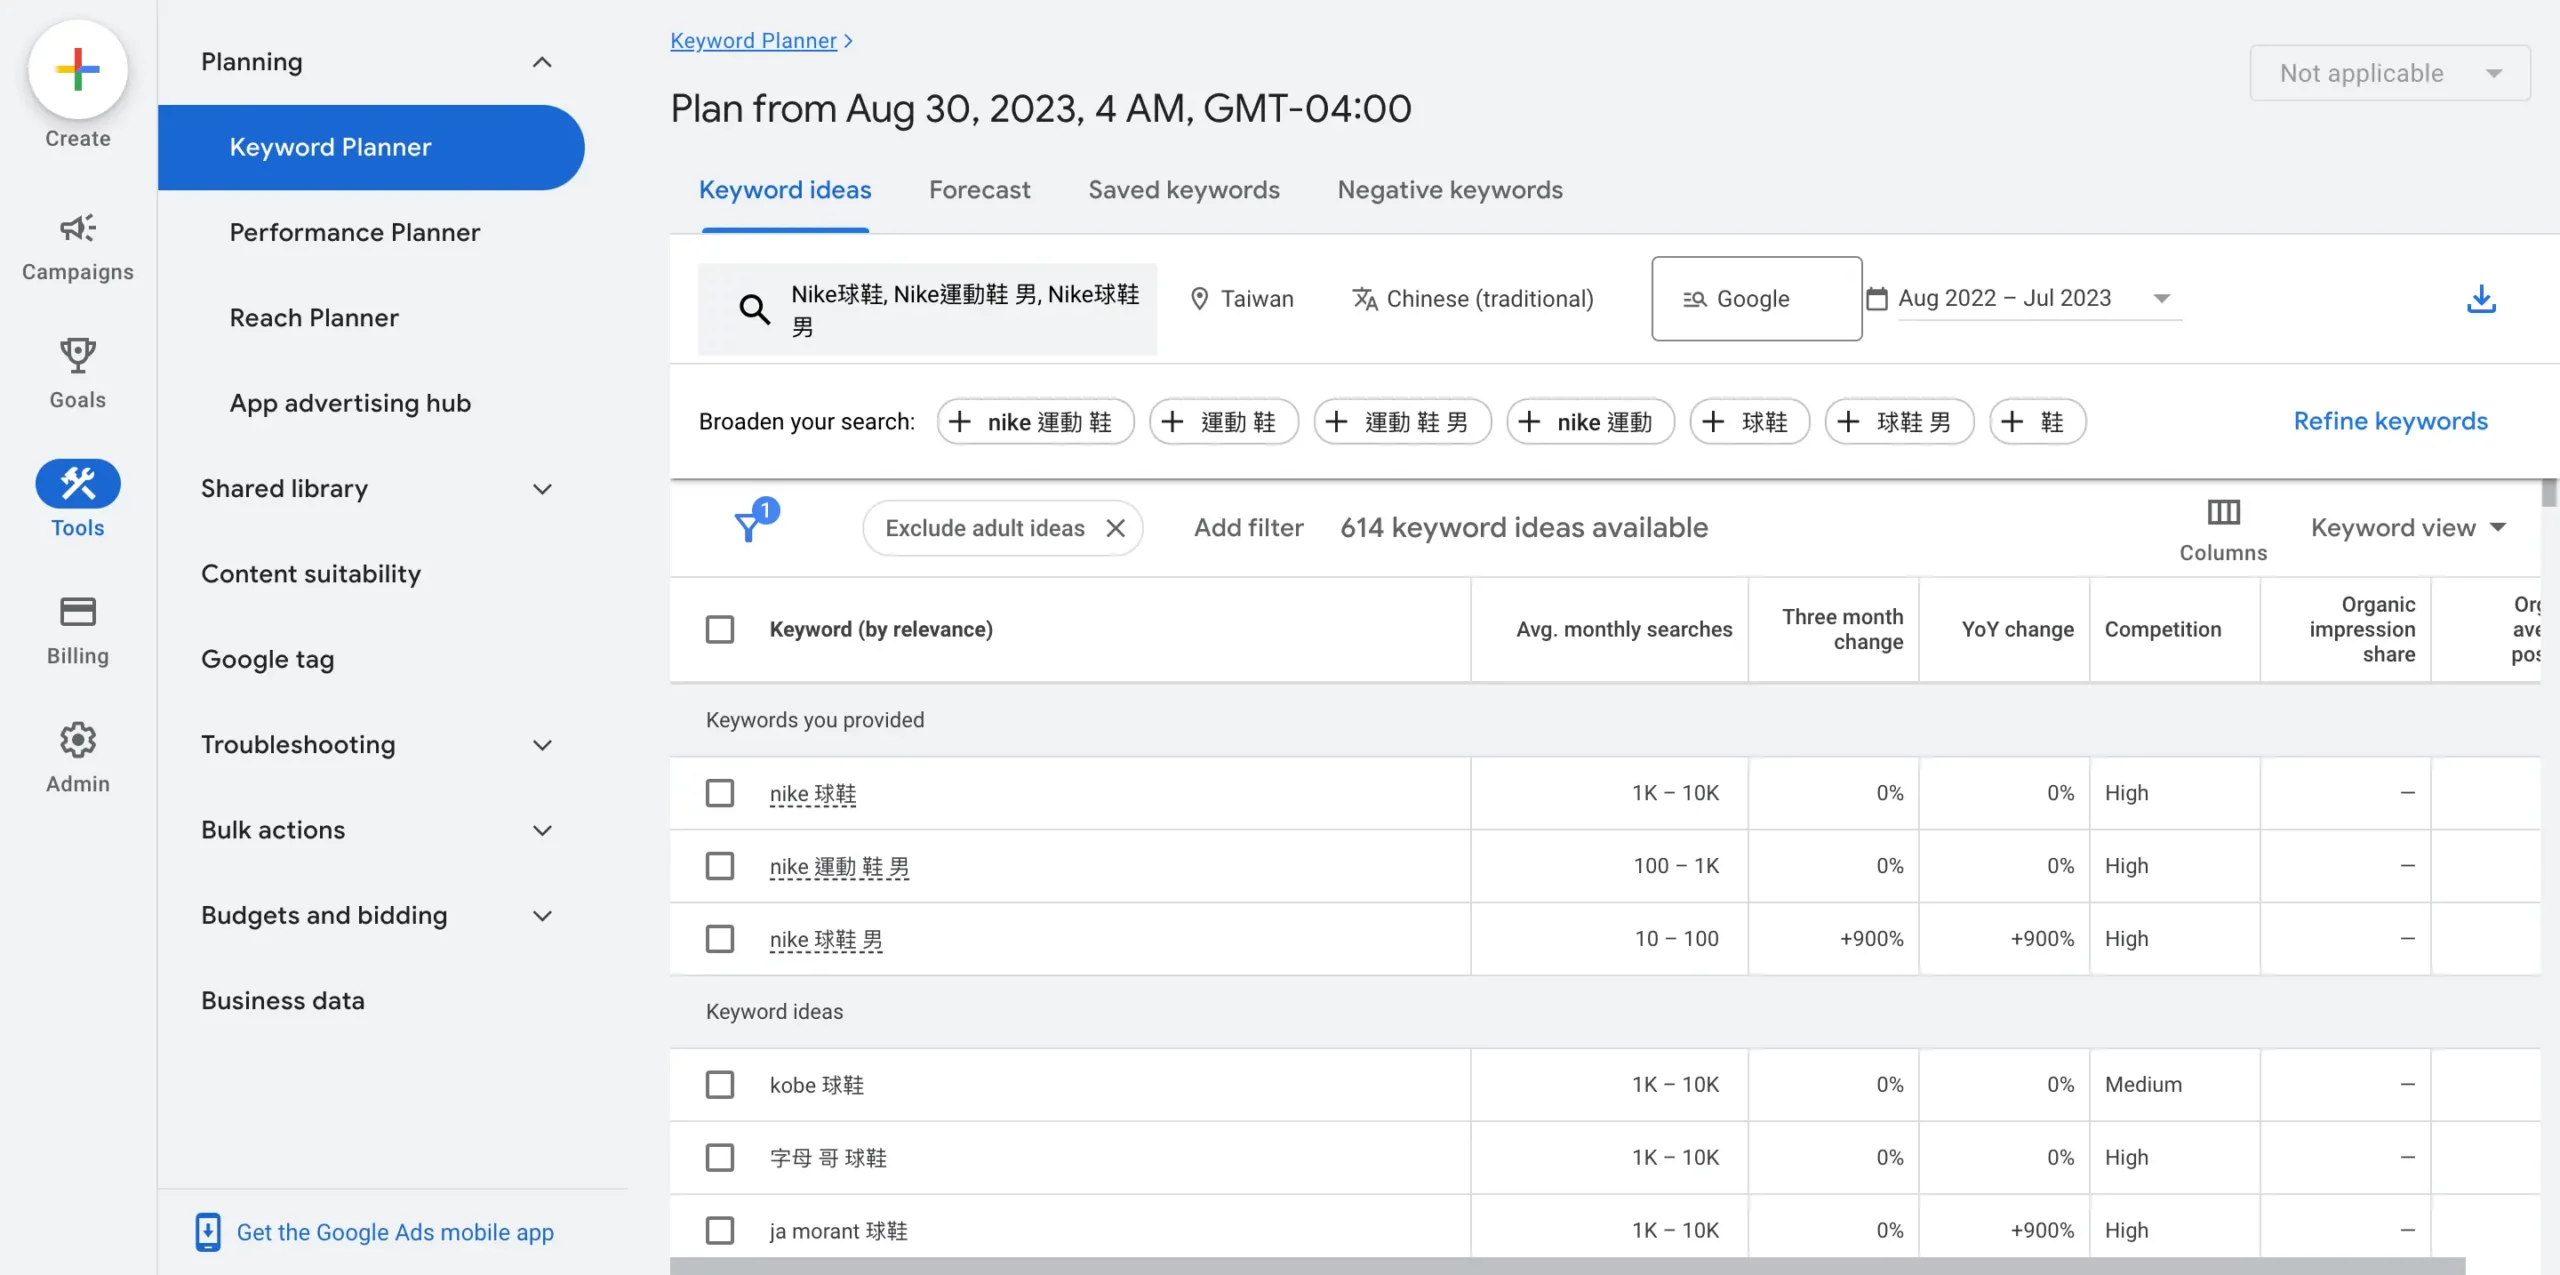Open Keyword Planner menu item
This screenshot has width=2560, height=1275.
(x=371, y=147)
